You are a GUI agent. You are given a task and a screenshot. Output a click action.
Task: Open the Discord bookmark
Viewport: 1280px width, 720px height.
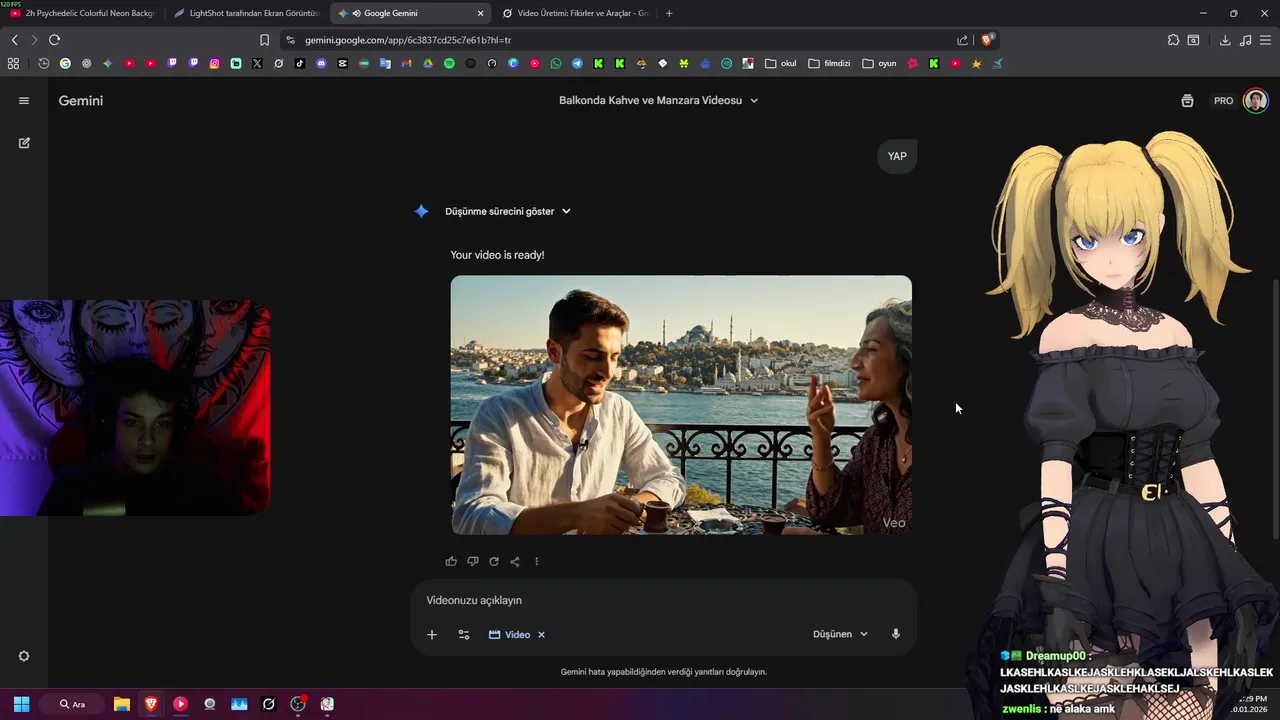pyautogui.click(x=321, y=63)
